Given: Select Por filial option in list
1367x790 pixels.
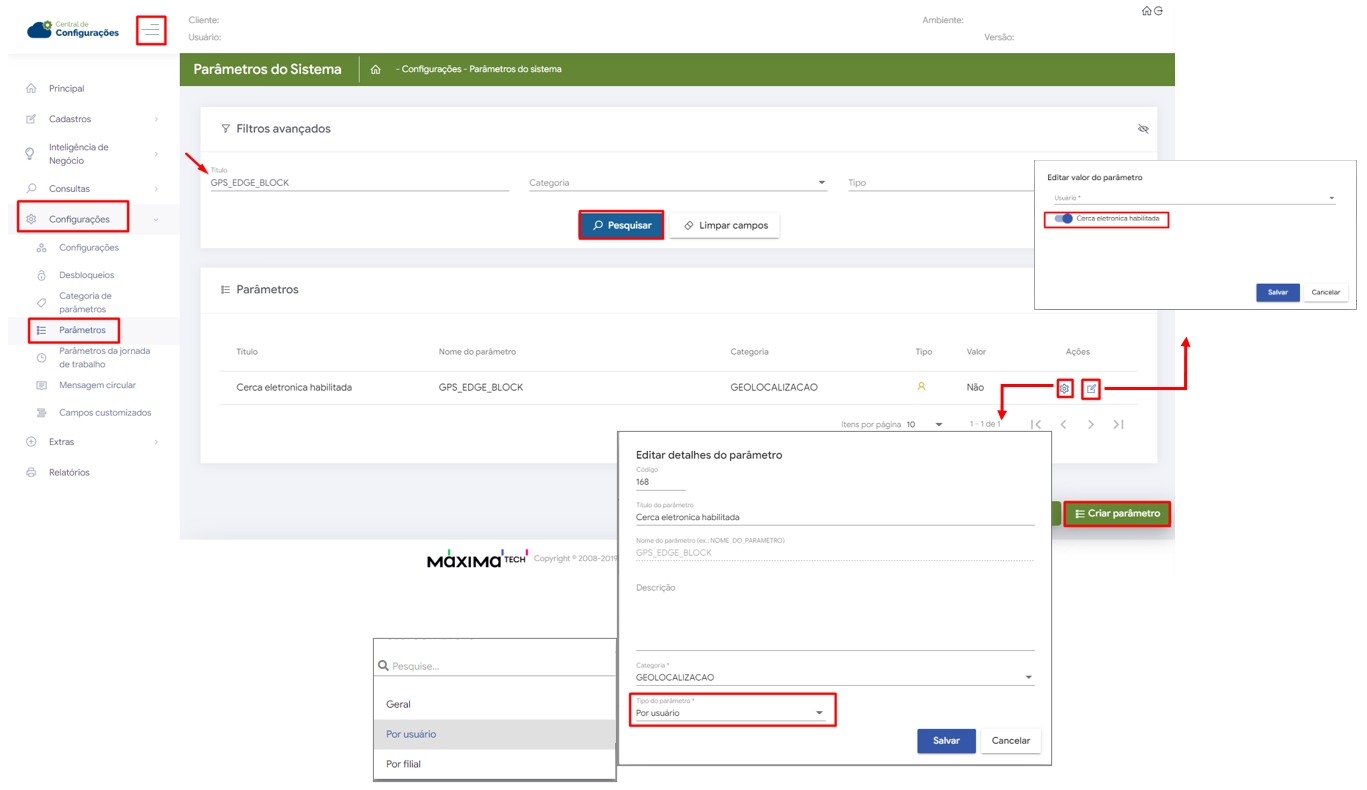Looking at the screenshot, I should coord(403,764).
